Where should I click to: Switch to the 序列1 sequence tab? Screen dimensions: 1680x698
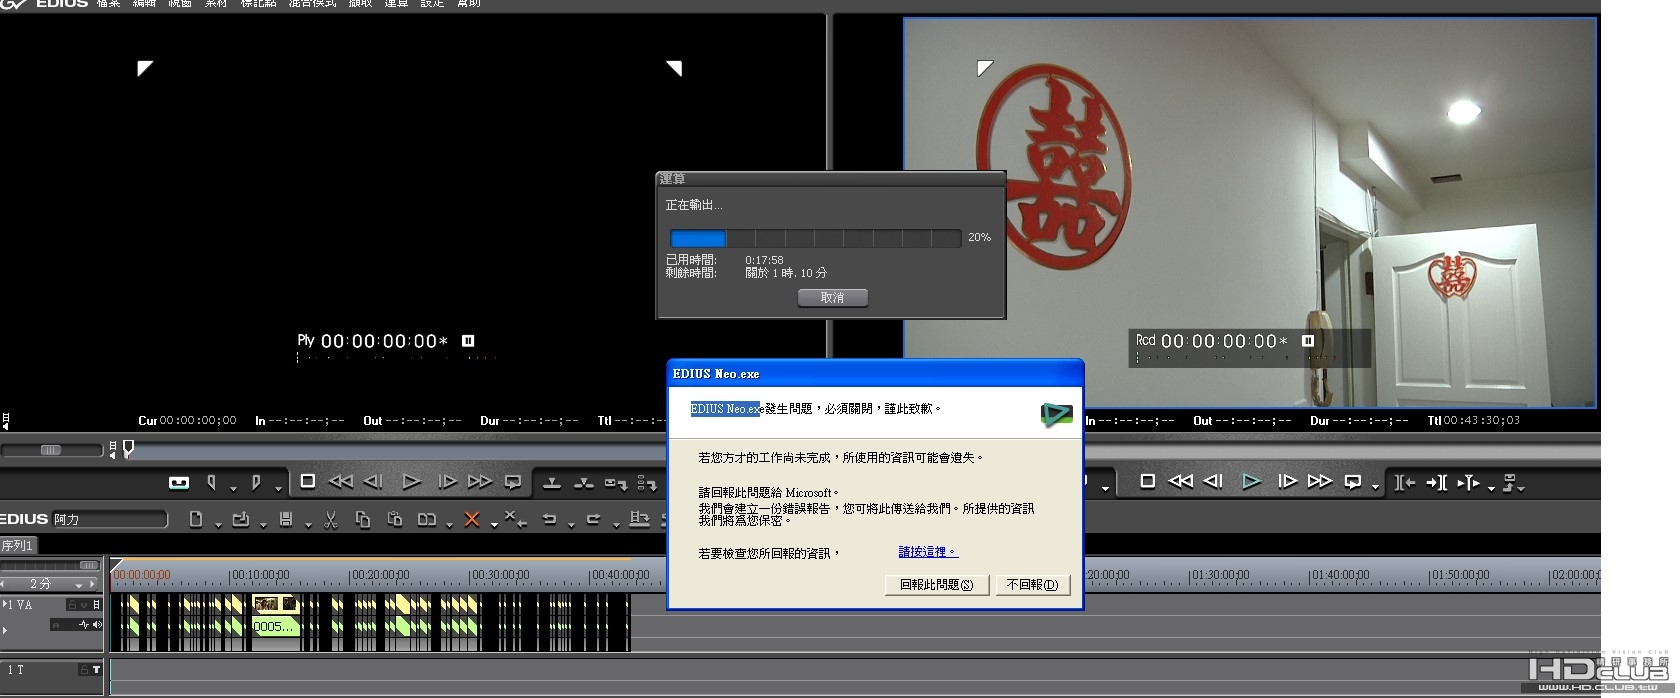tap(18, 545)
